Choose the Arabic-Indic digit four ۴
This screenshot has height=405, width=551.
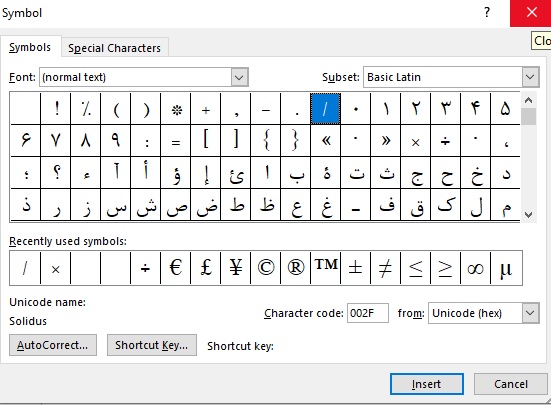[475, 109]
